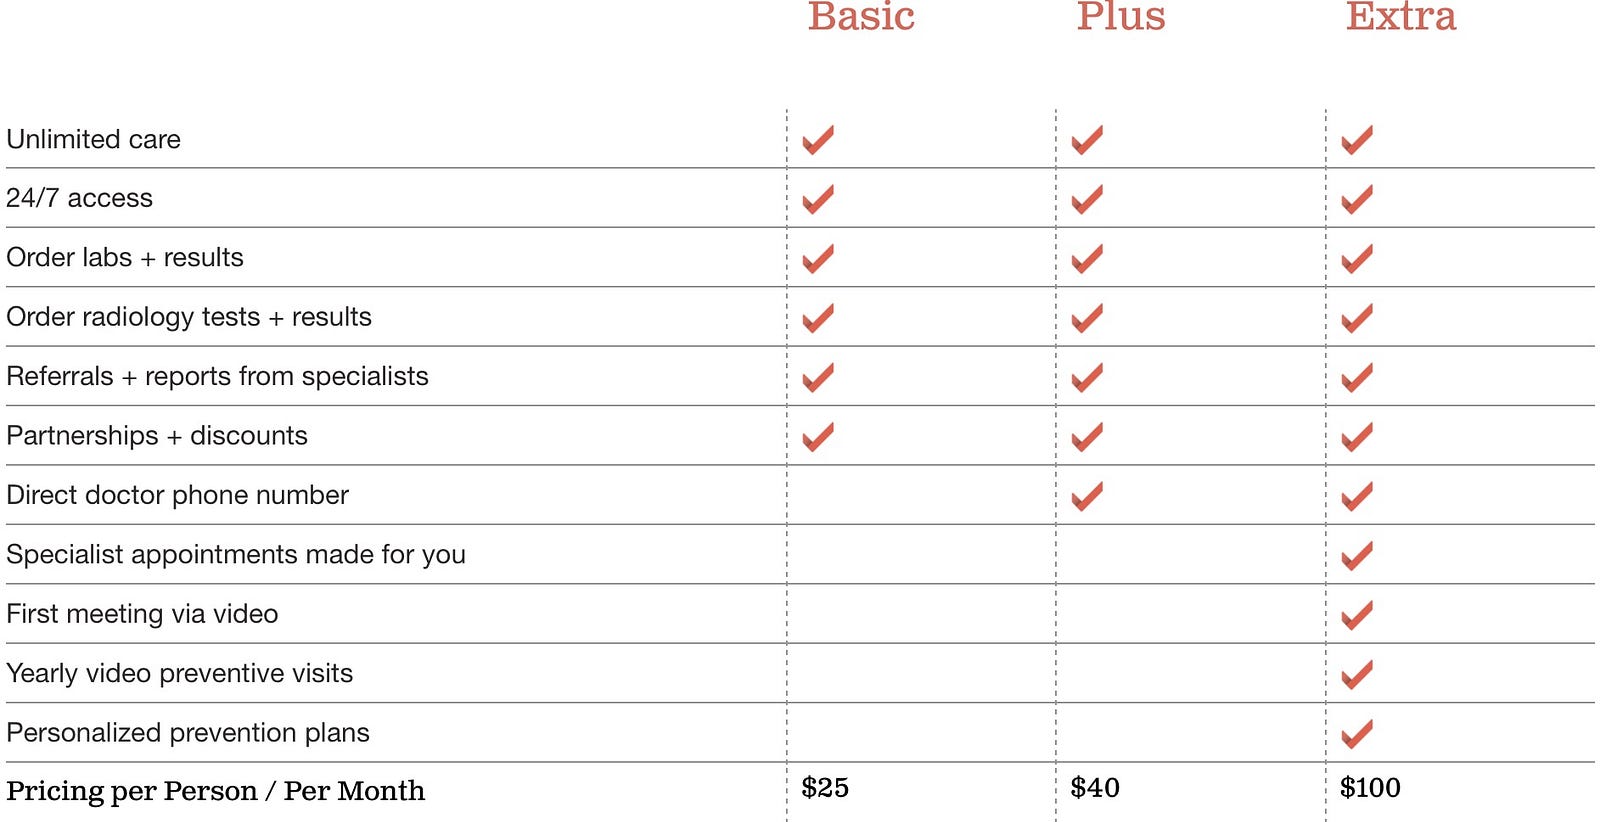Click the Basic checkmark for Partnerships + discounts
The height and width of the screenshot is (822, 1600).
pos(818,437)
